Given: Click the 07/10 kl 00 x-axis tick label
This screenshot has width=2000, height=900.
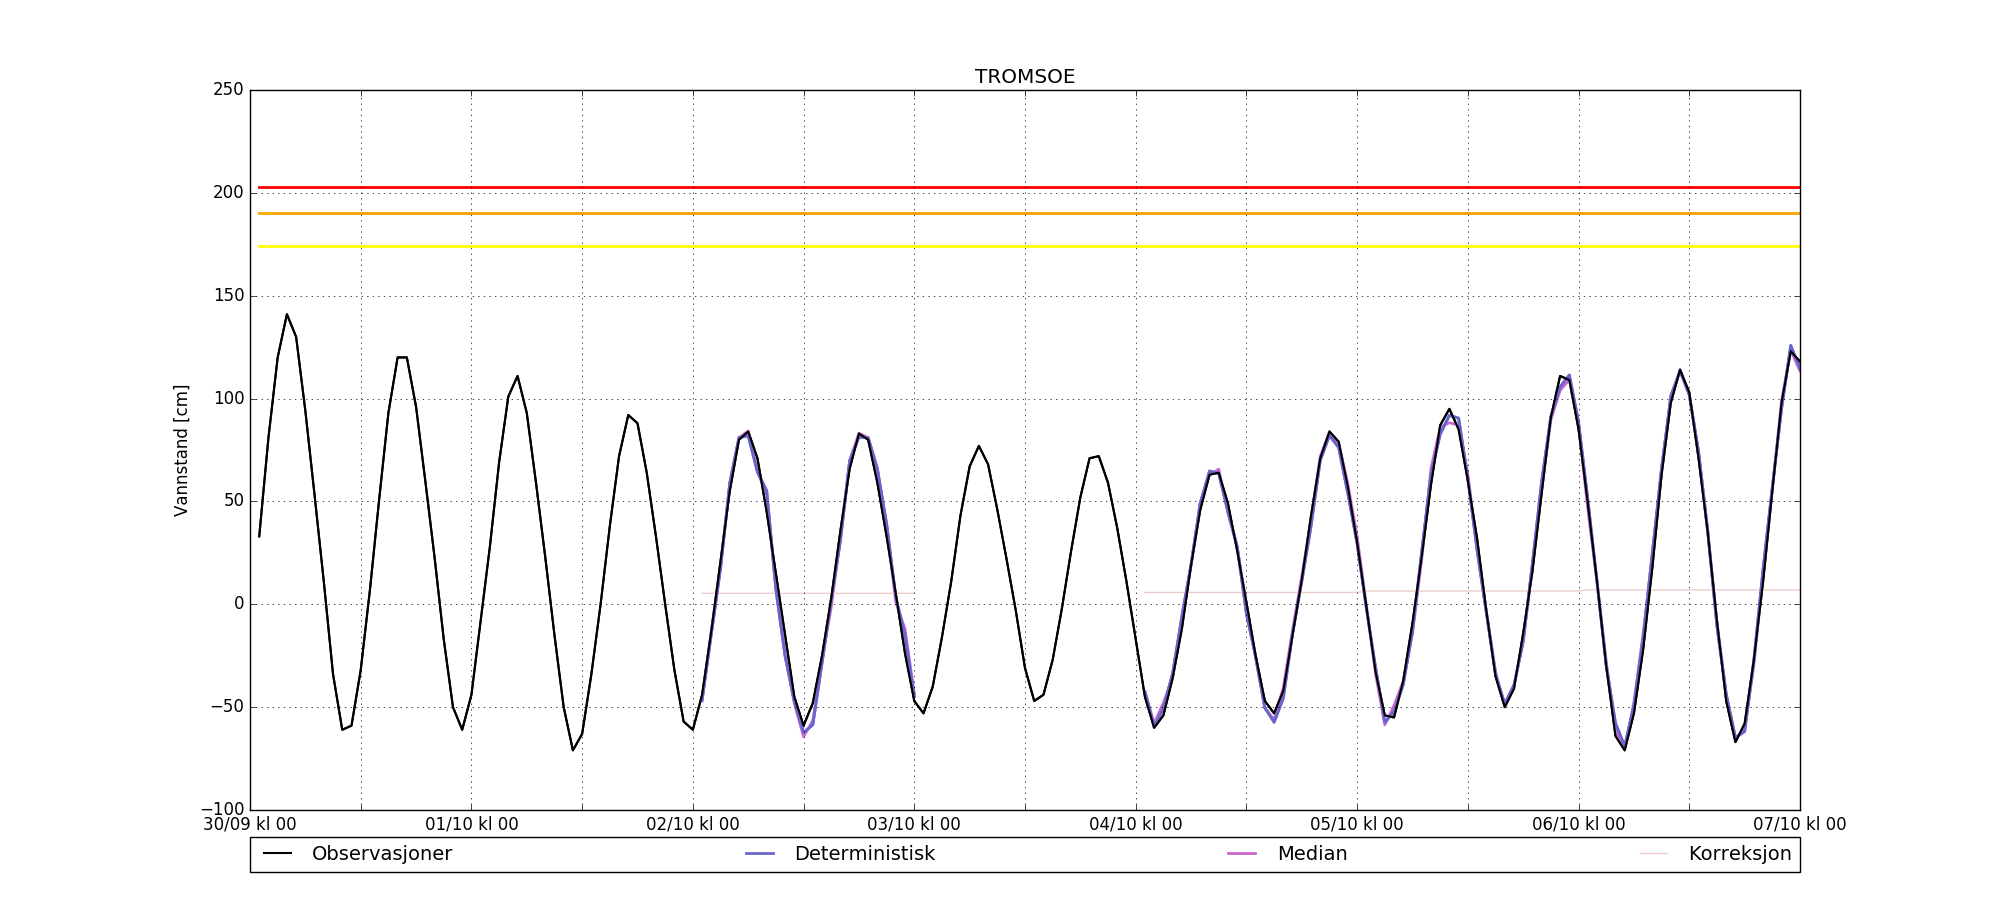Looking at the screenshot, I should pyautogui.click(x=1799, y=825).
